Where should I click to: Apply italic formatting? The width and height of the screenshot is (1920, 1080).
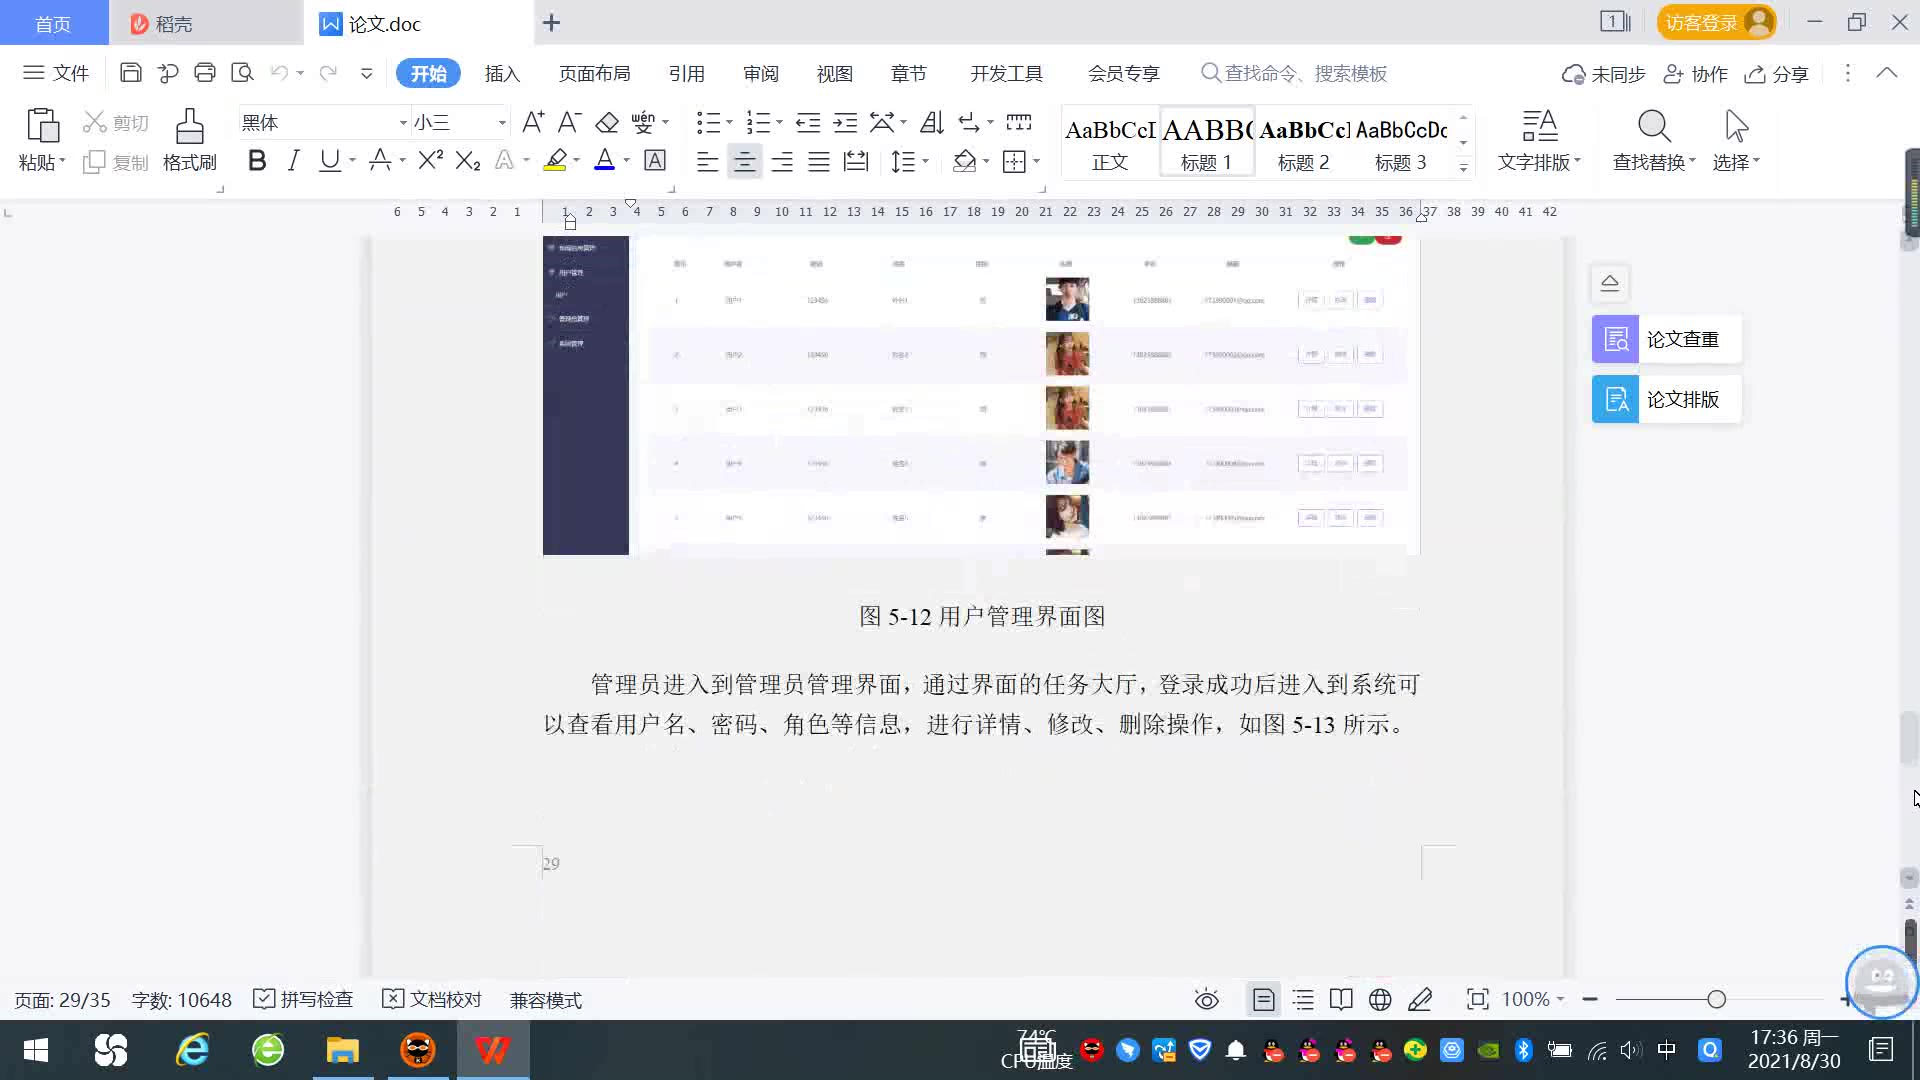click(x=293, y=161)
